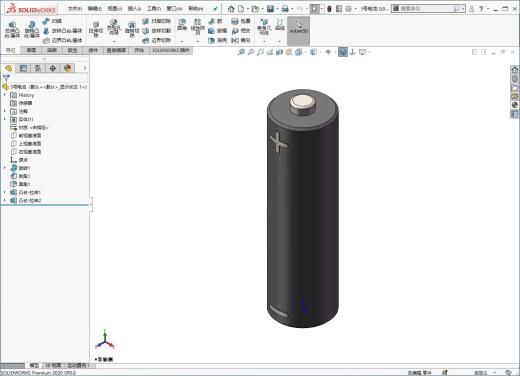This screenshot has height=376, width=520.
Task: Open the 文件 (File) menu
Action: (75, 9)
